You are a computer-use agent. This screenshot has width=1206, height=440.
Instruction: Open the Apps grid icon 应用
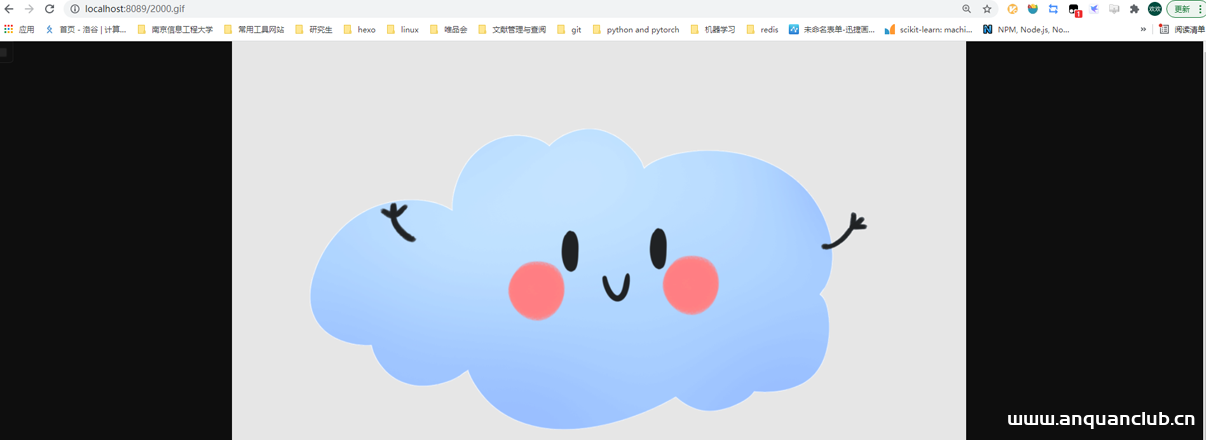pyautogui.click(x=19, y=30)
